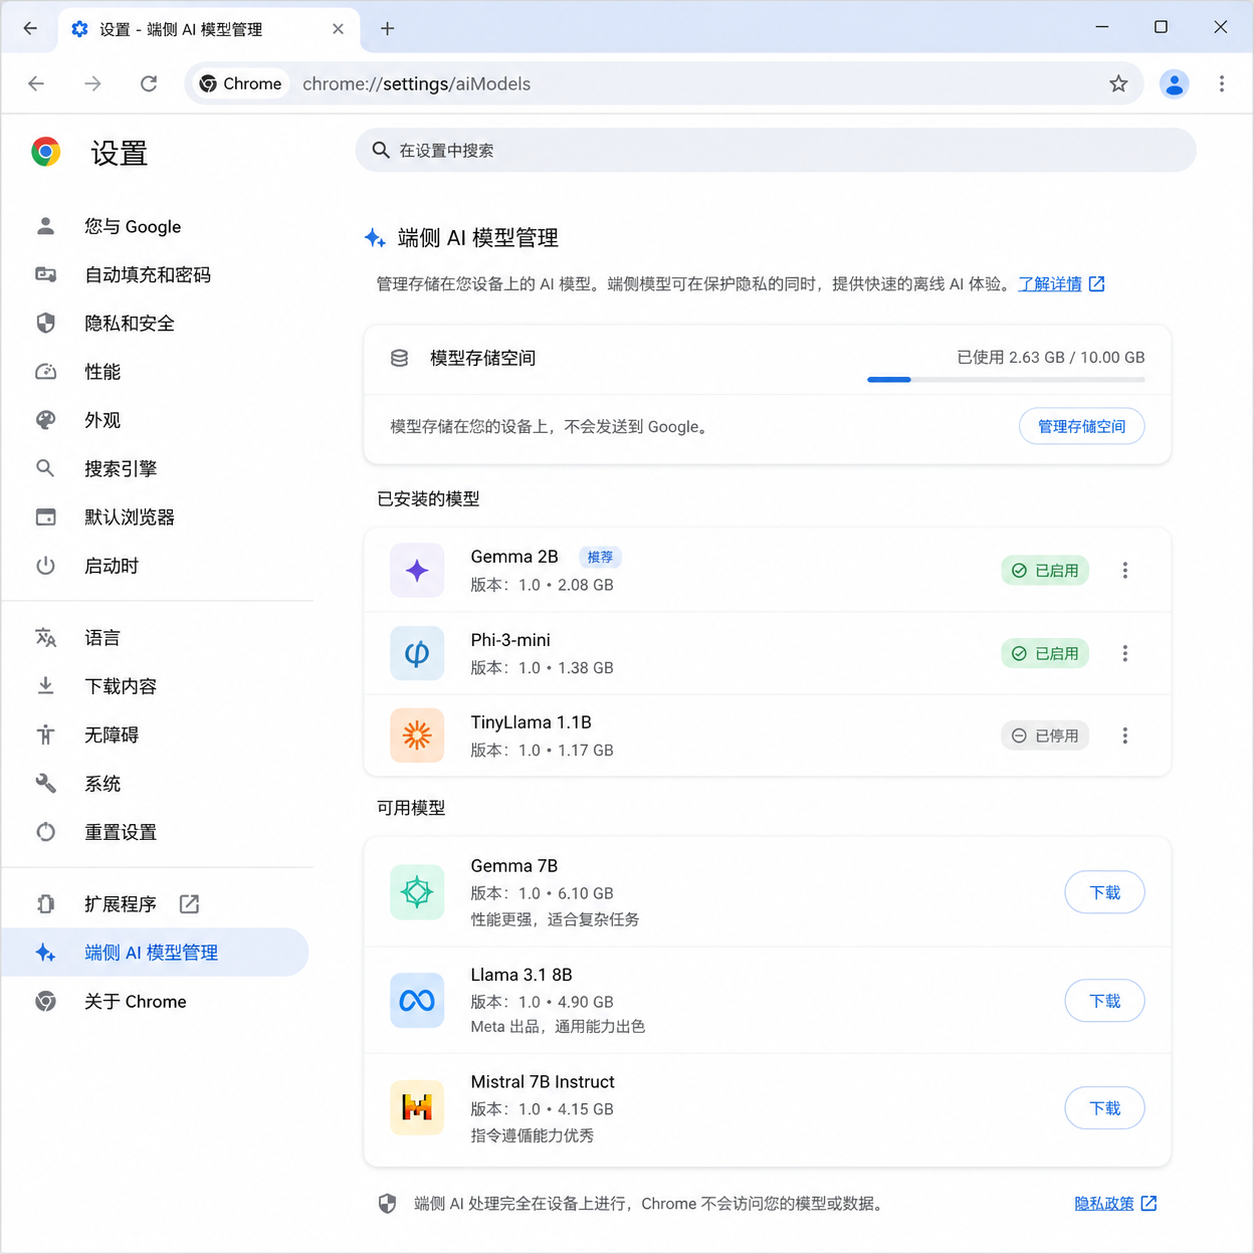Click the shield icon in the footer notice
Viewport: 1254px width, 1254px height.
click(388, 1203)
